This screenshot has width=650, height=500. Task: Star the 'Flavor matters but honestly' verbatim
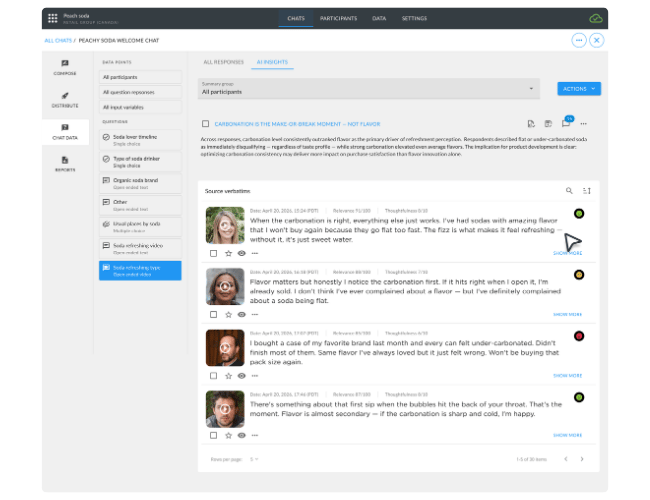[228, 314]
